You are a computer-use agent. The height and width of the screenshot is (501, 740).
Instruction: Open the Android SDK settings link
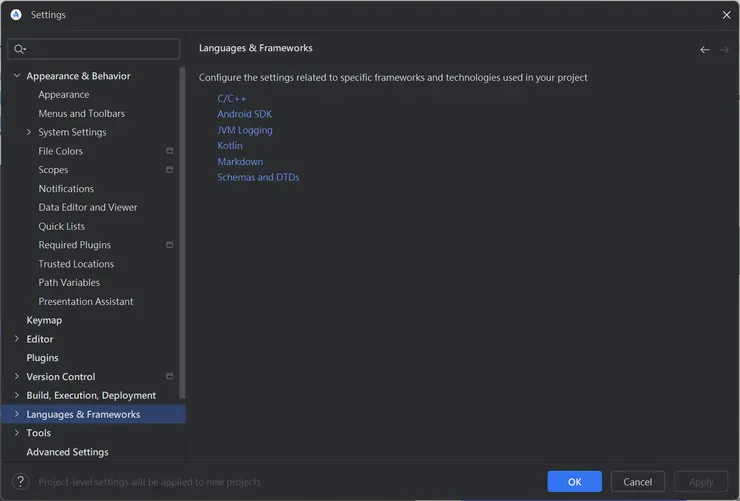[x=244, y=114]
